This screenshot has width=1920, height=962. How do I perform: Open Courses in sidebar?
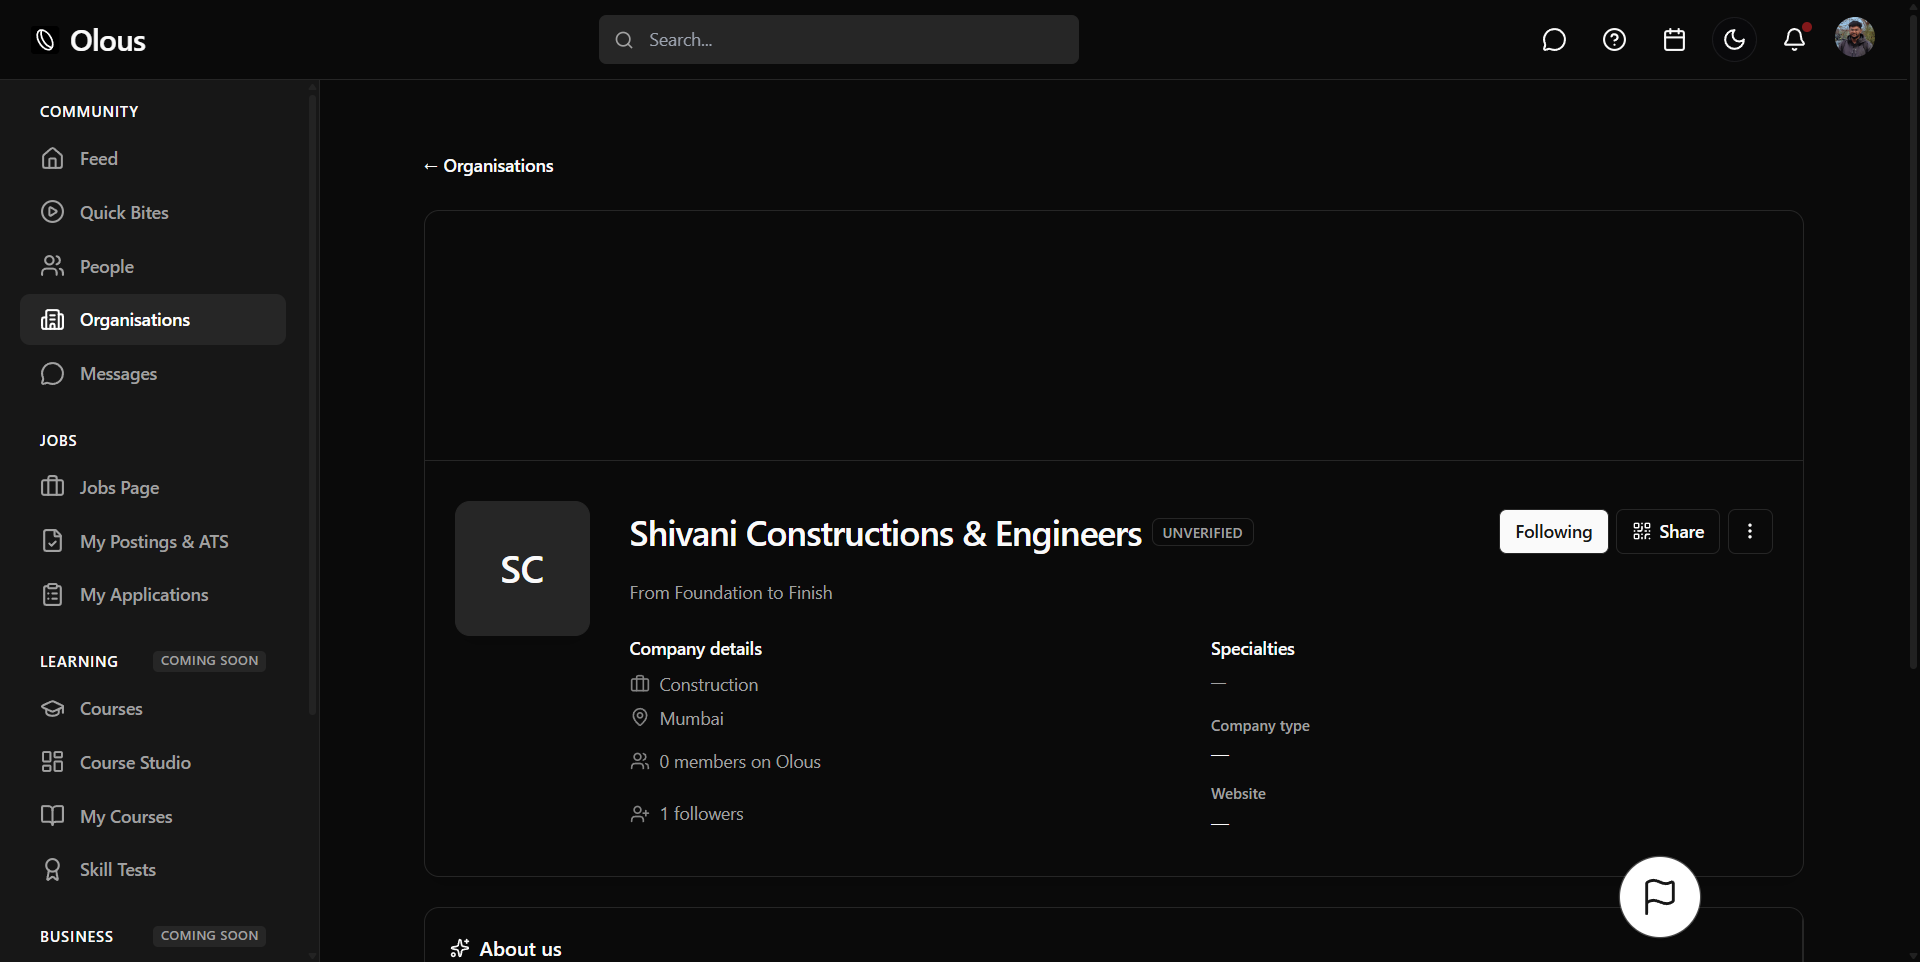(x=153, y=709)
